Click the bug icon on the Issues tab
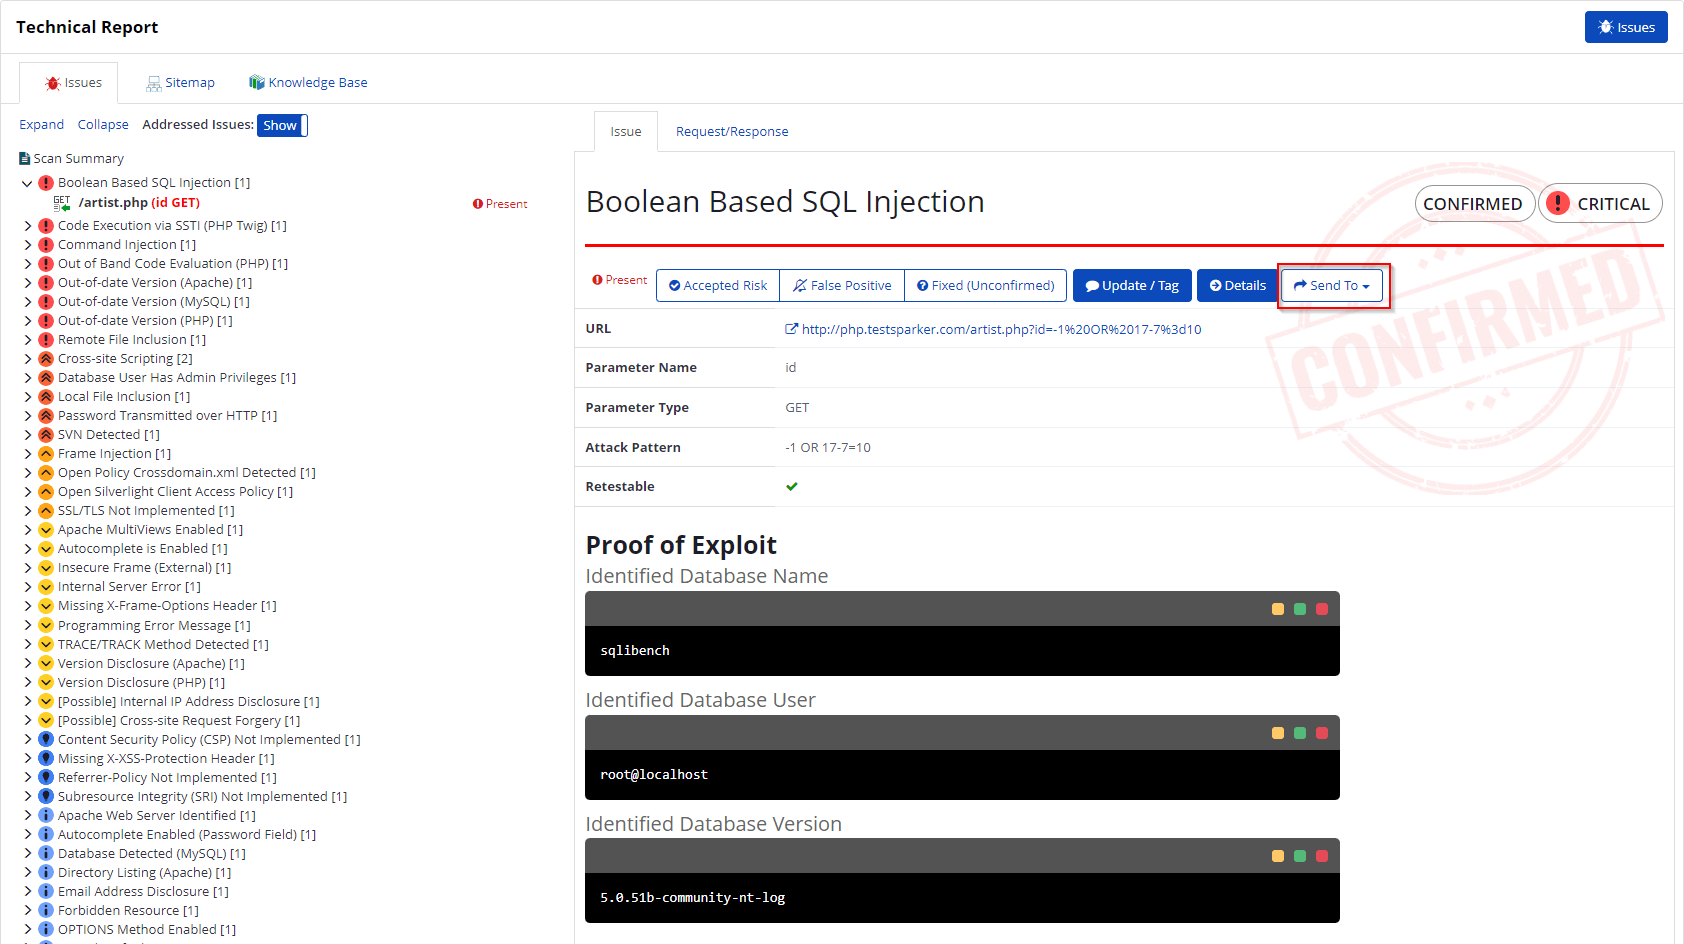The image size is (1684, 944). tap(53, 82)
